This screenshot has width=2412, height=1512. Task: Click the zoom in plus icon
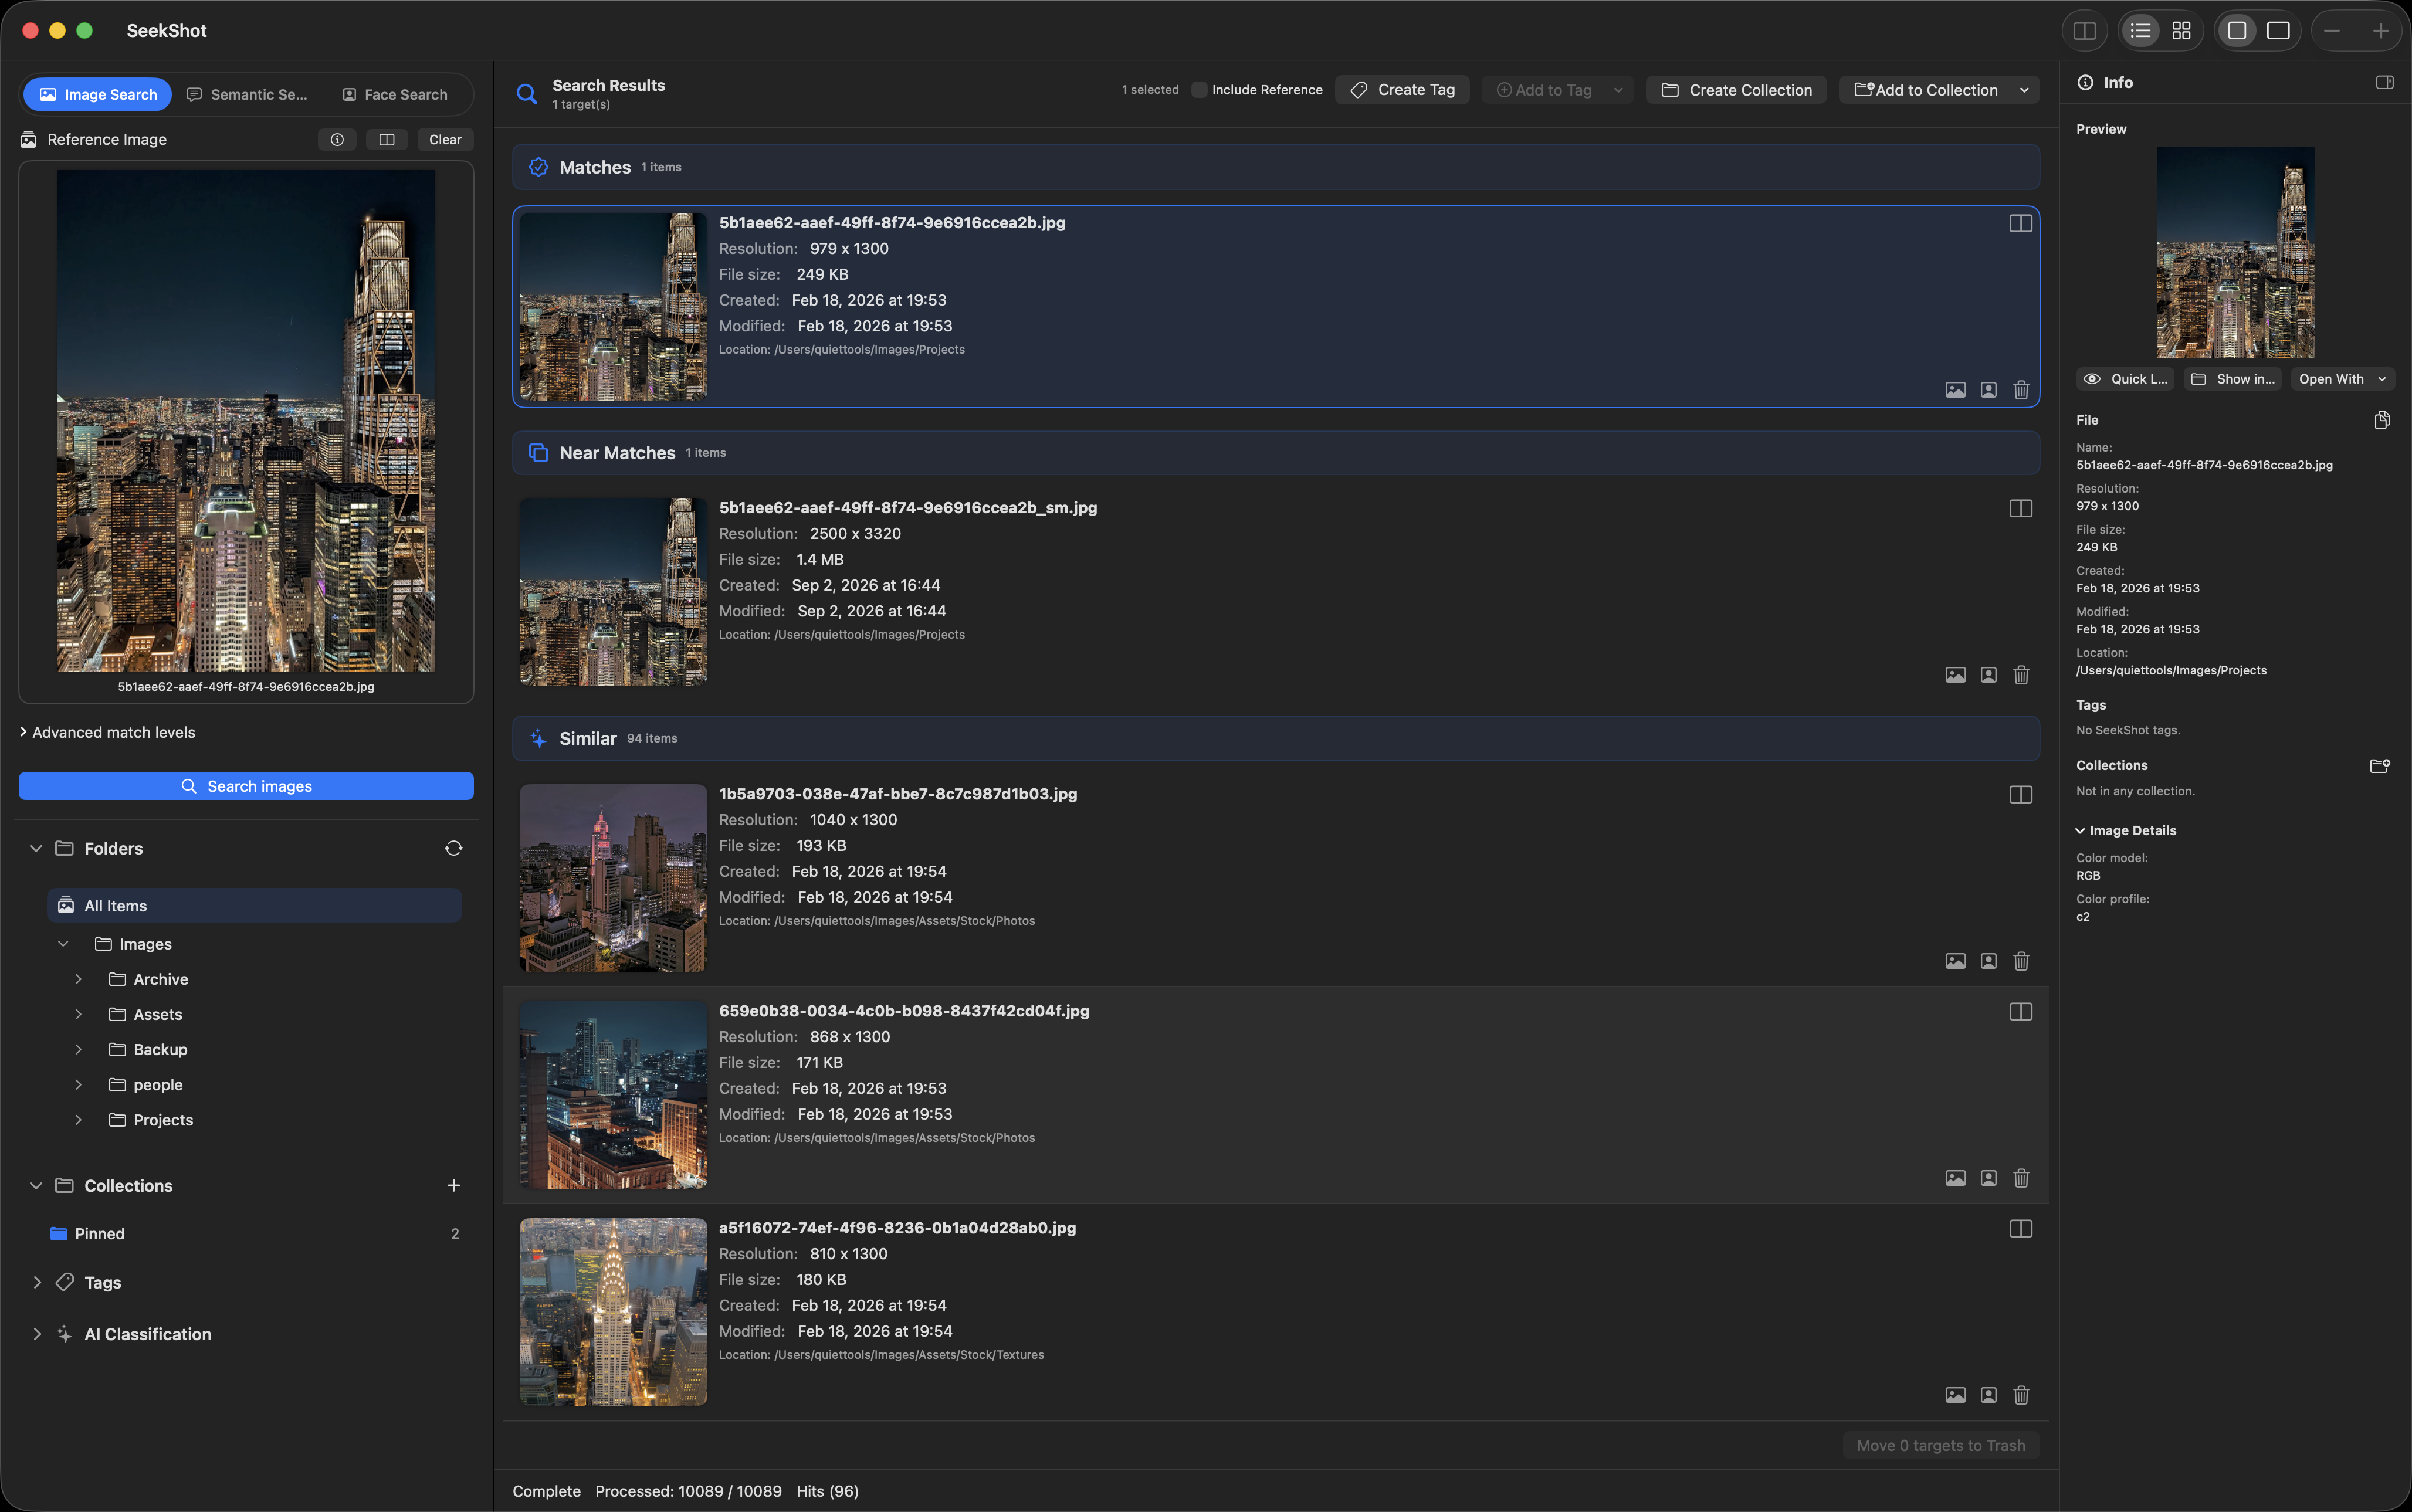(x=2380, y=31)
